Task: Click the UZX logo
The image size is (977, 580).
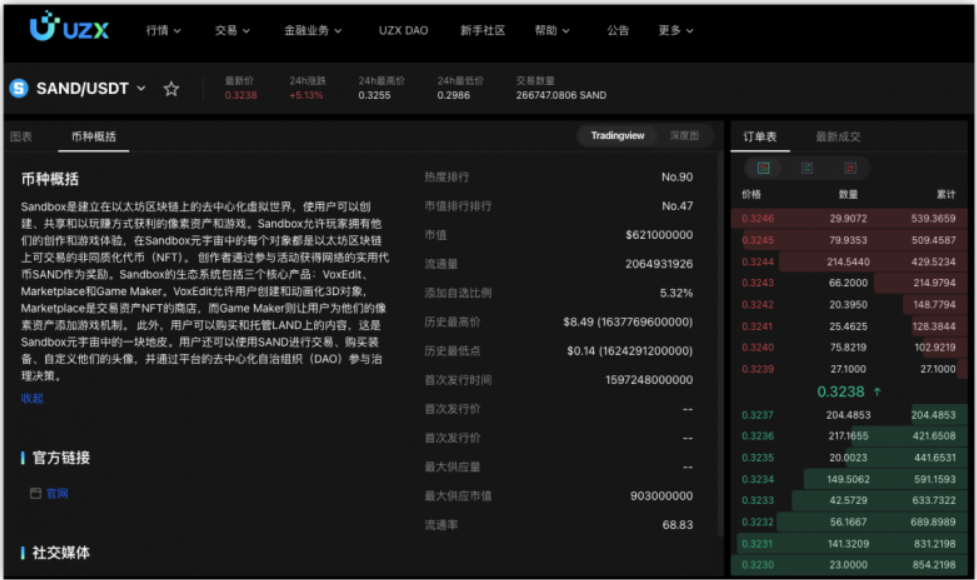Action: tap(69, 27)
